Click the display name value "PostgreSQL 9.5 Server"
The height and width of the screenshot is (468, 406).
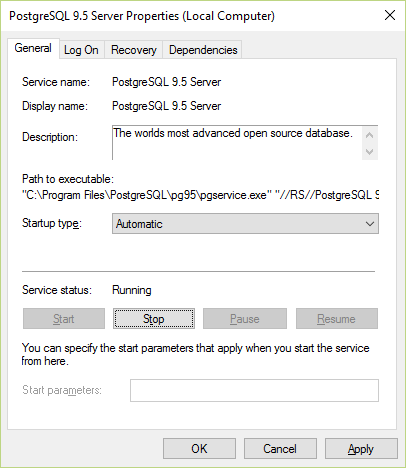(166, 106)
